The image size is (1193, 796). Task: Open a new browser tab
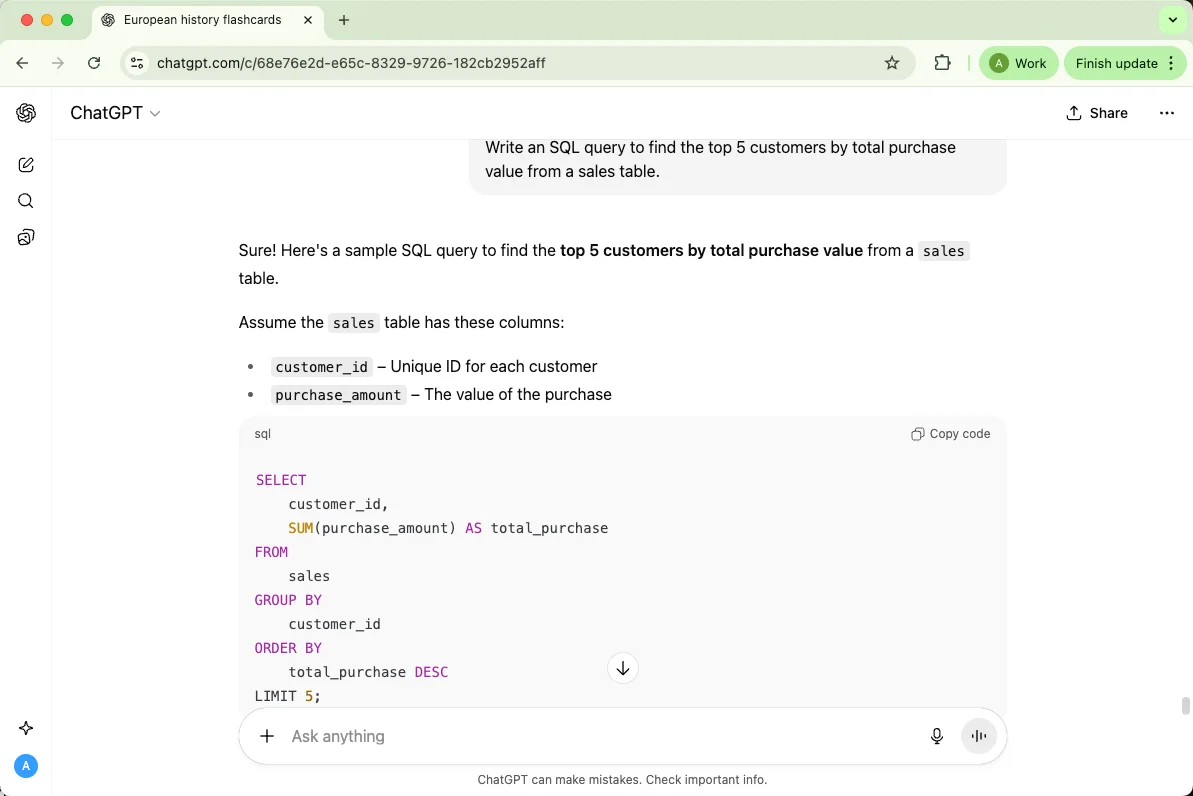pyautogui.click(x=344, y=20)
